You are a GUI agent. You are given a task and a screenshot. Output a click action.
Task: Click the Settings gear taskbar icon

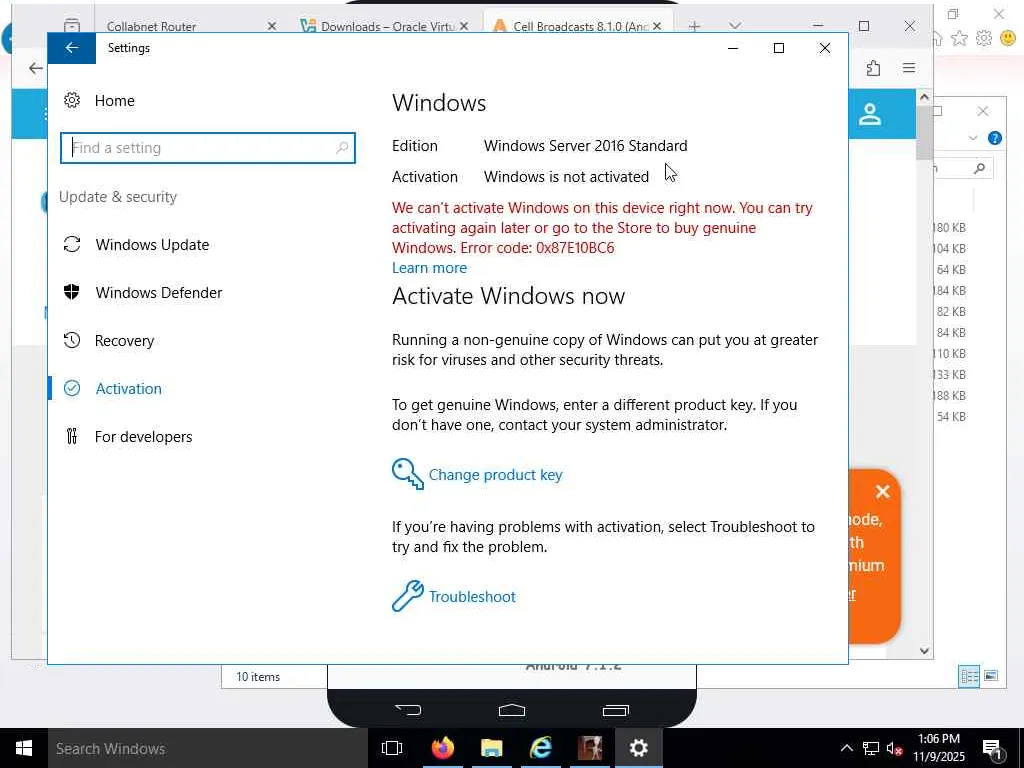639,748
